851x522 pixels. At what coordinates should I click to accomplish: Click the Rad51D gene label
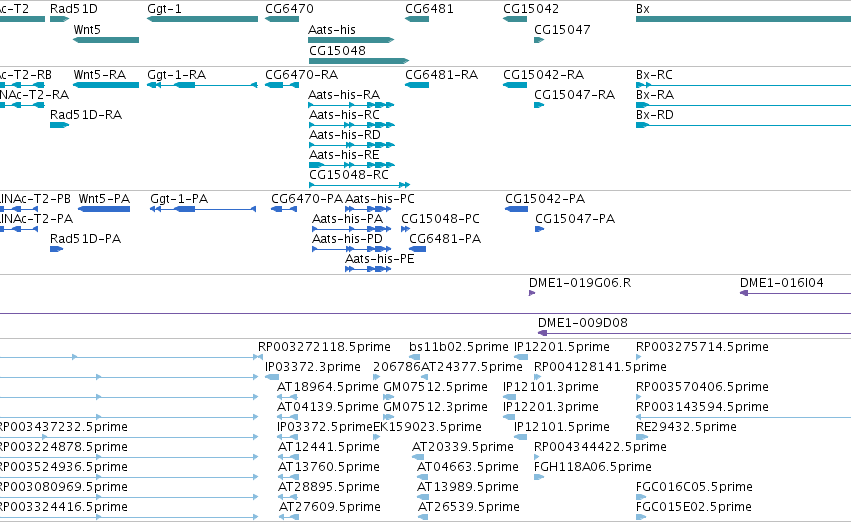[x=74, y=9]
